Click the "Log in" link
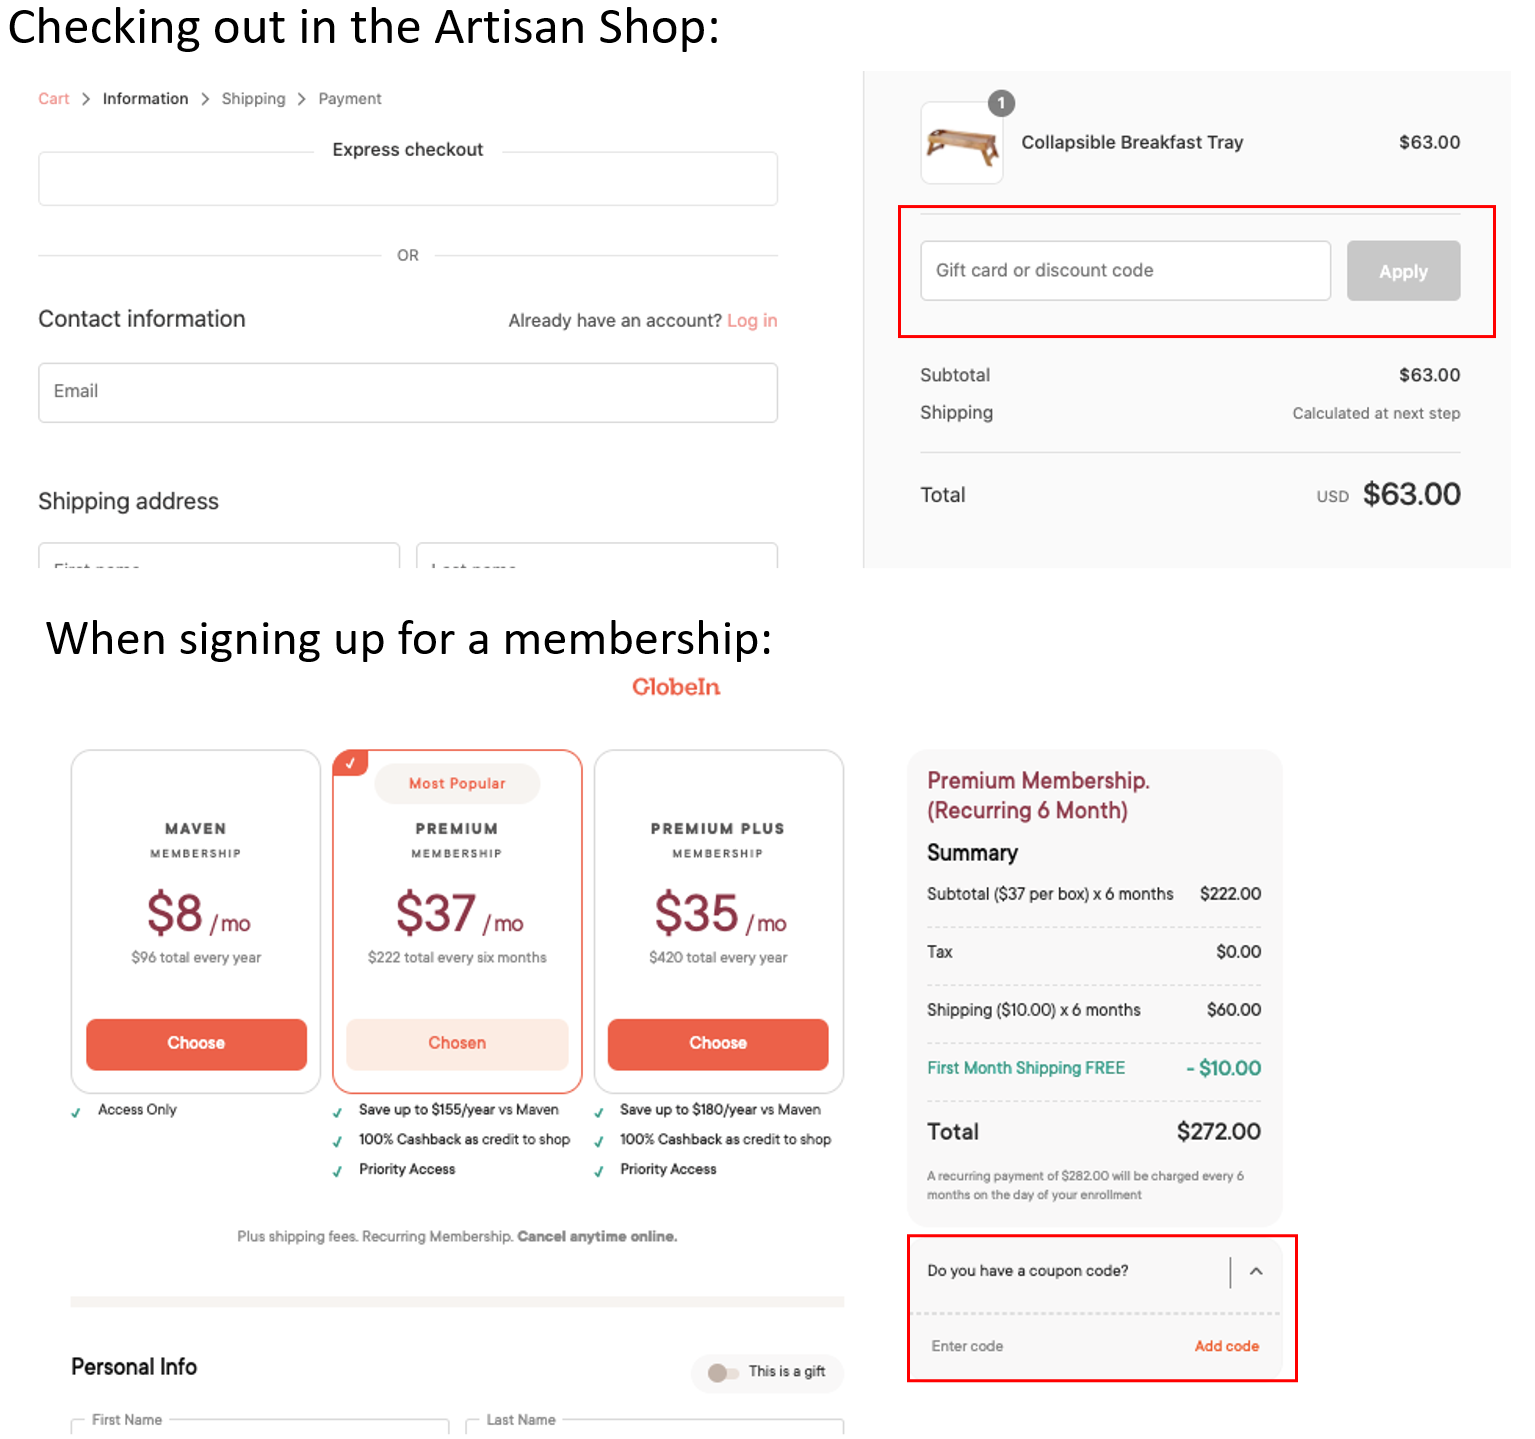 752,321
